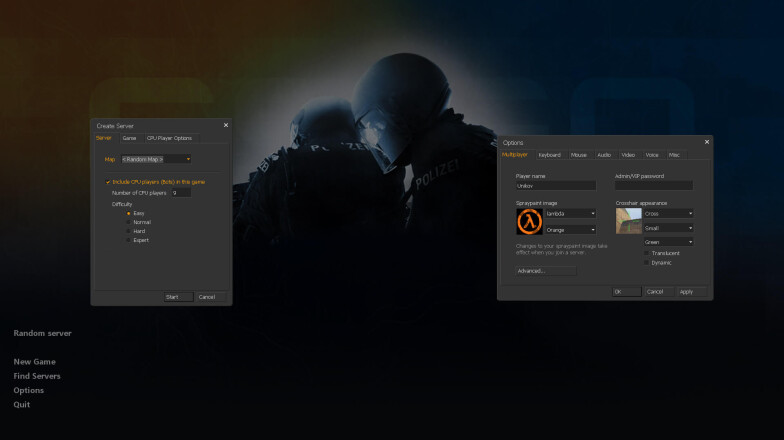Select Hard difficulty
Screen dimensions: 784x440
click(128, 232)
